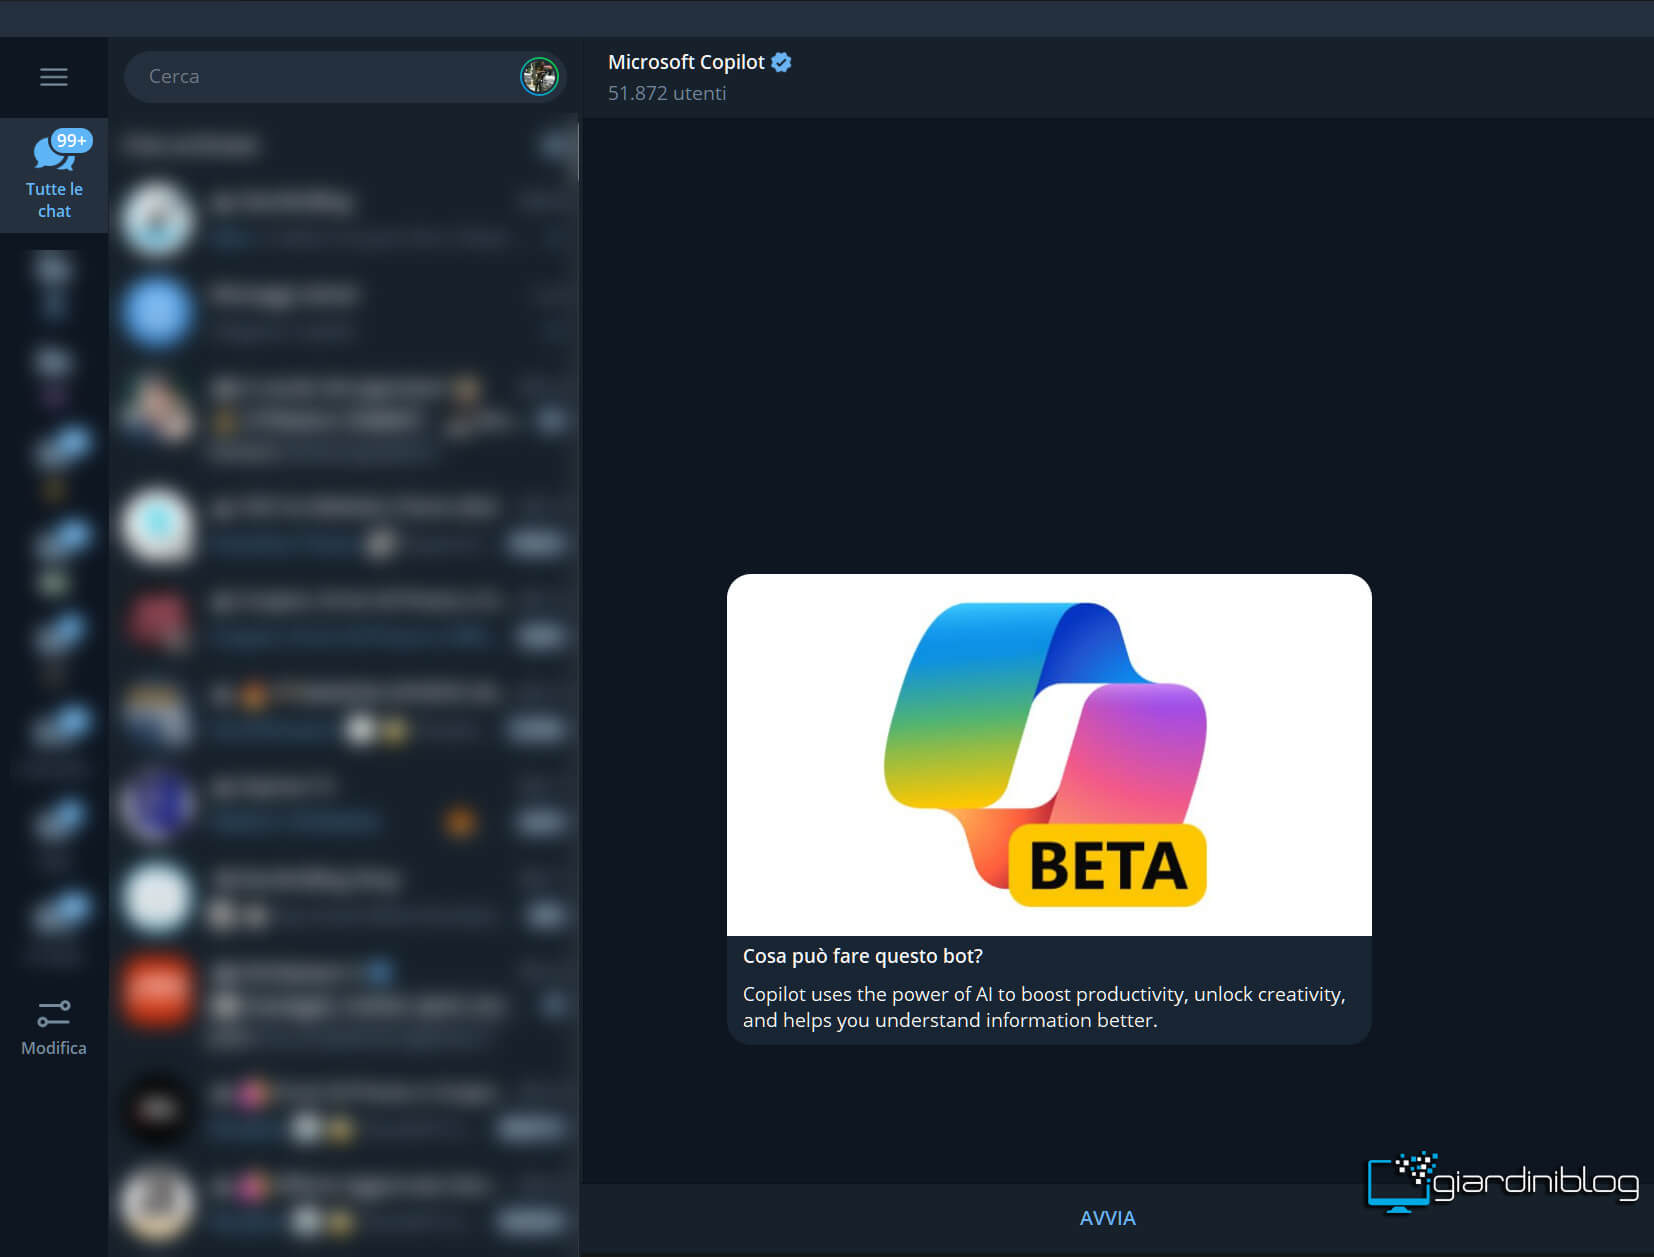
Task: Open the Copilot BETA logo image
Action: [1049, 755]
